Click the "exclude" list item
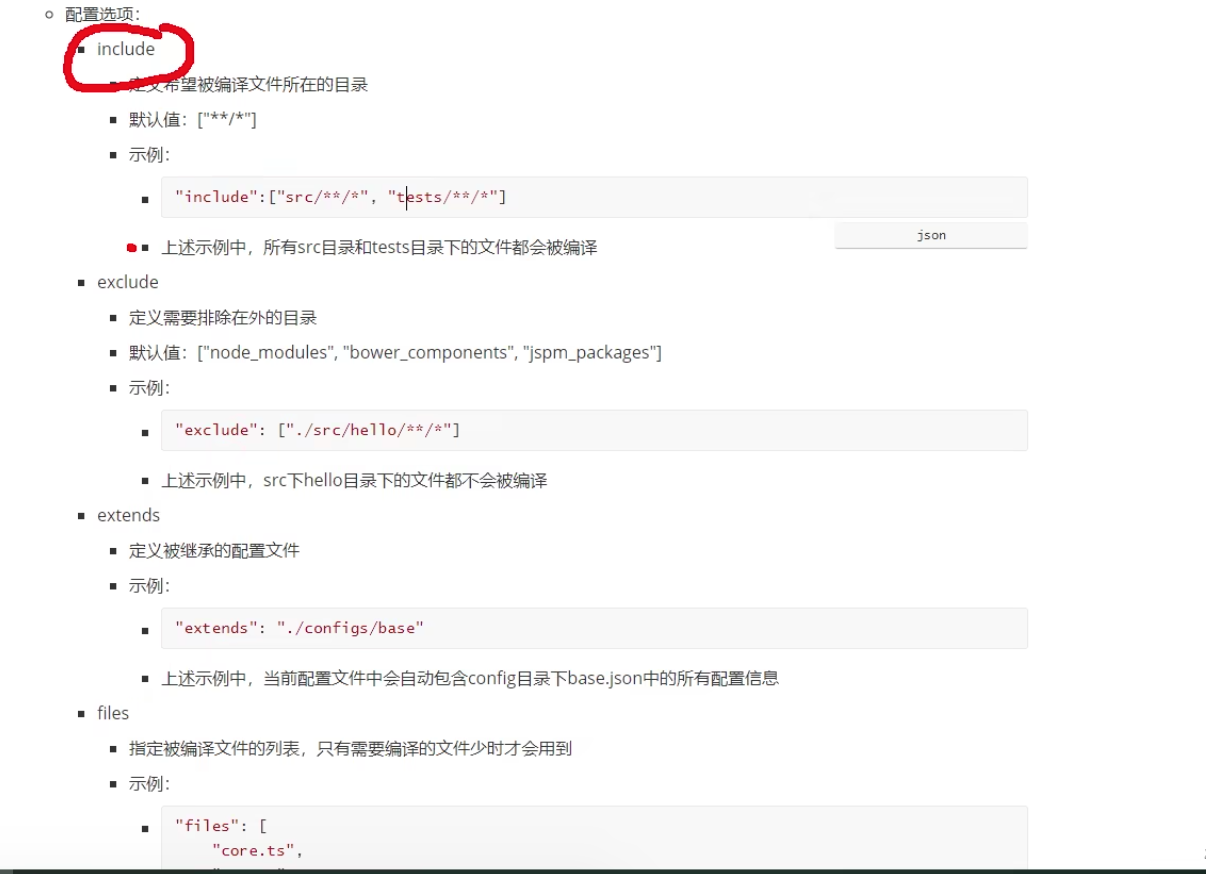 pyautogui.click(x=128, y=282)
